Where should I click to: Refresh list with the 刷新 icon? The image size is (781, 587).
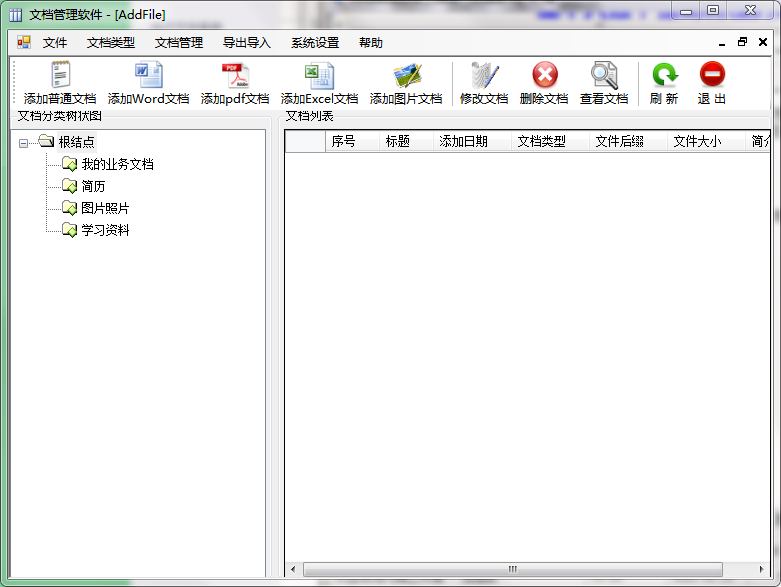(664, 76)
